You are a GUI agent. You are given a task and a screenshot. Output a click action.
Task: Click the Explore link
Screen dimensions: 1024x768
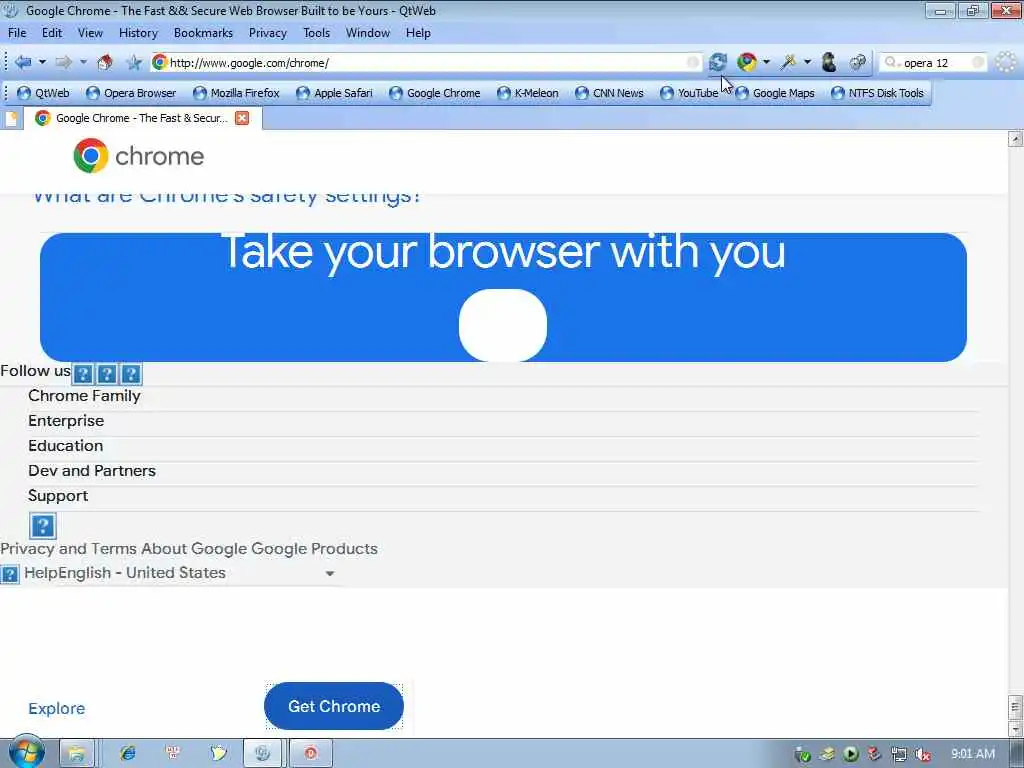tap(57, 709)
